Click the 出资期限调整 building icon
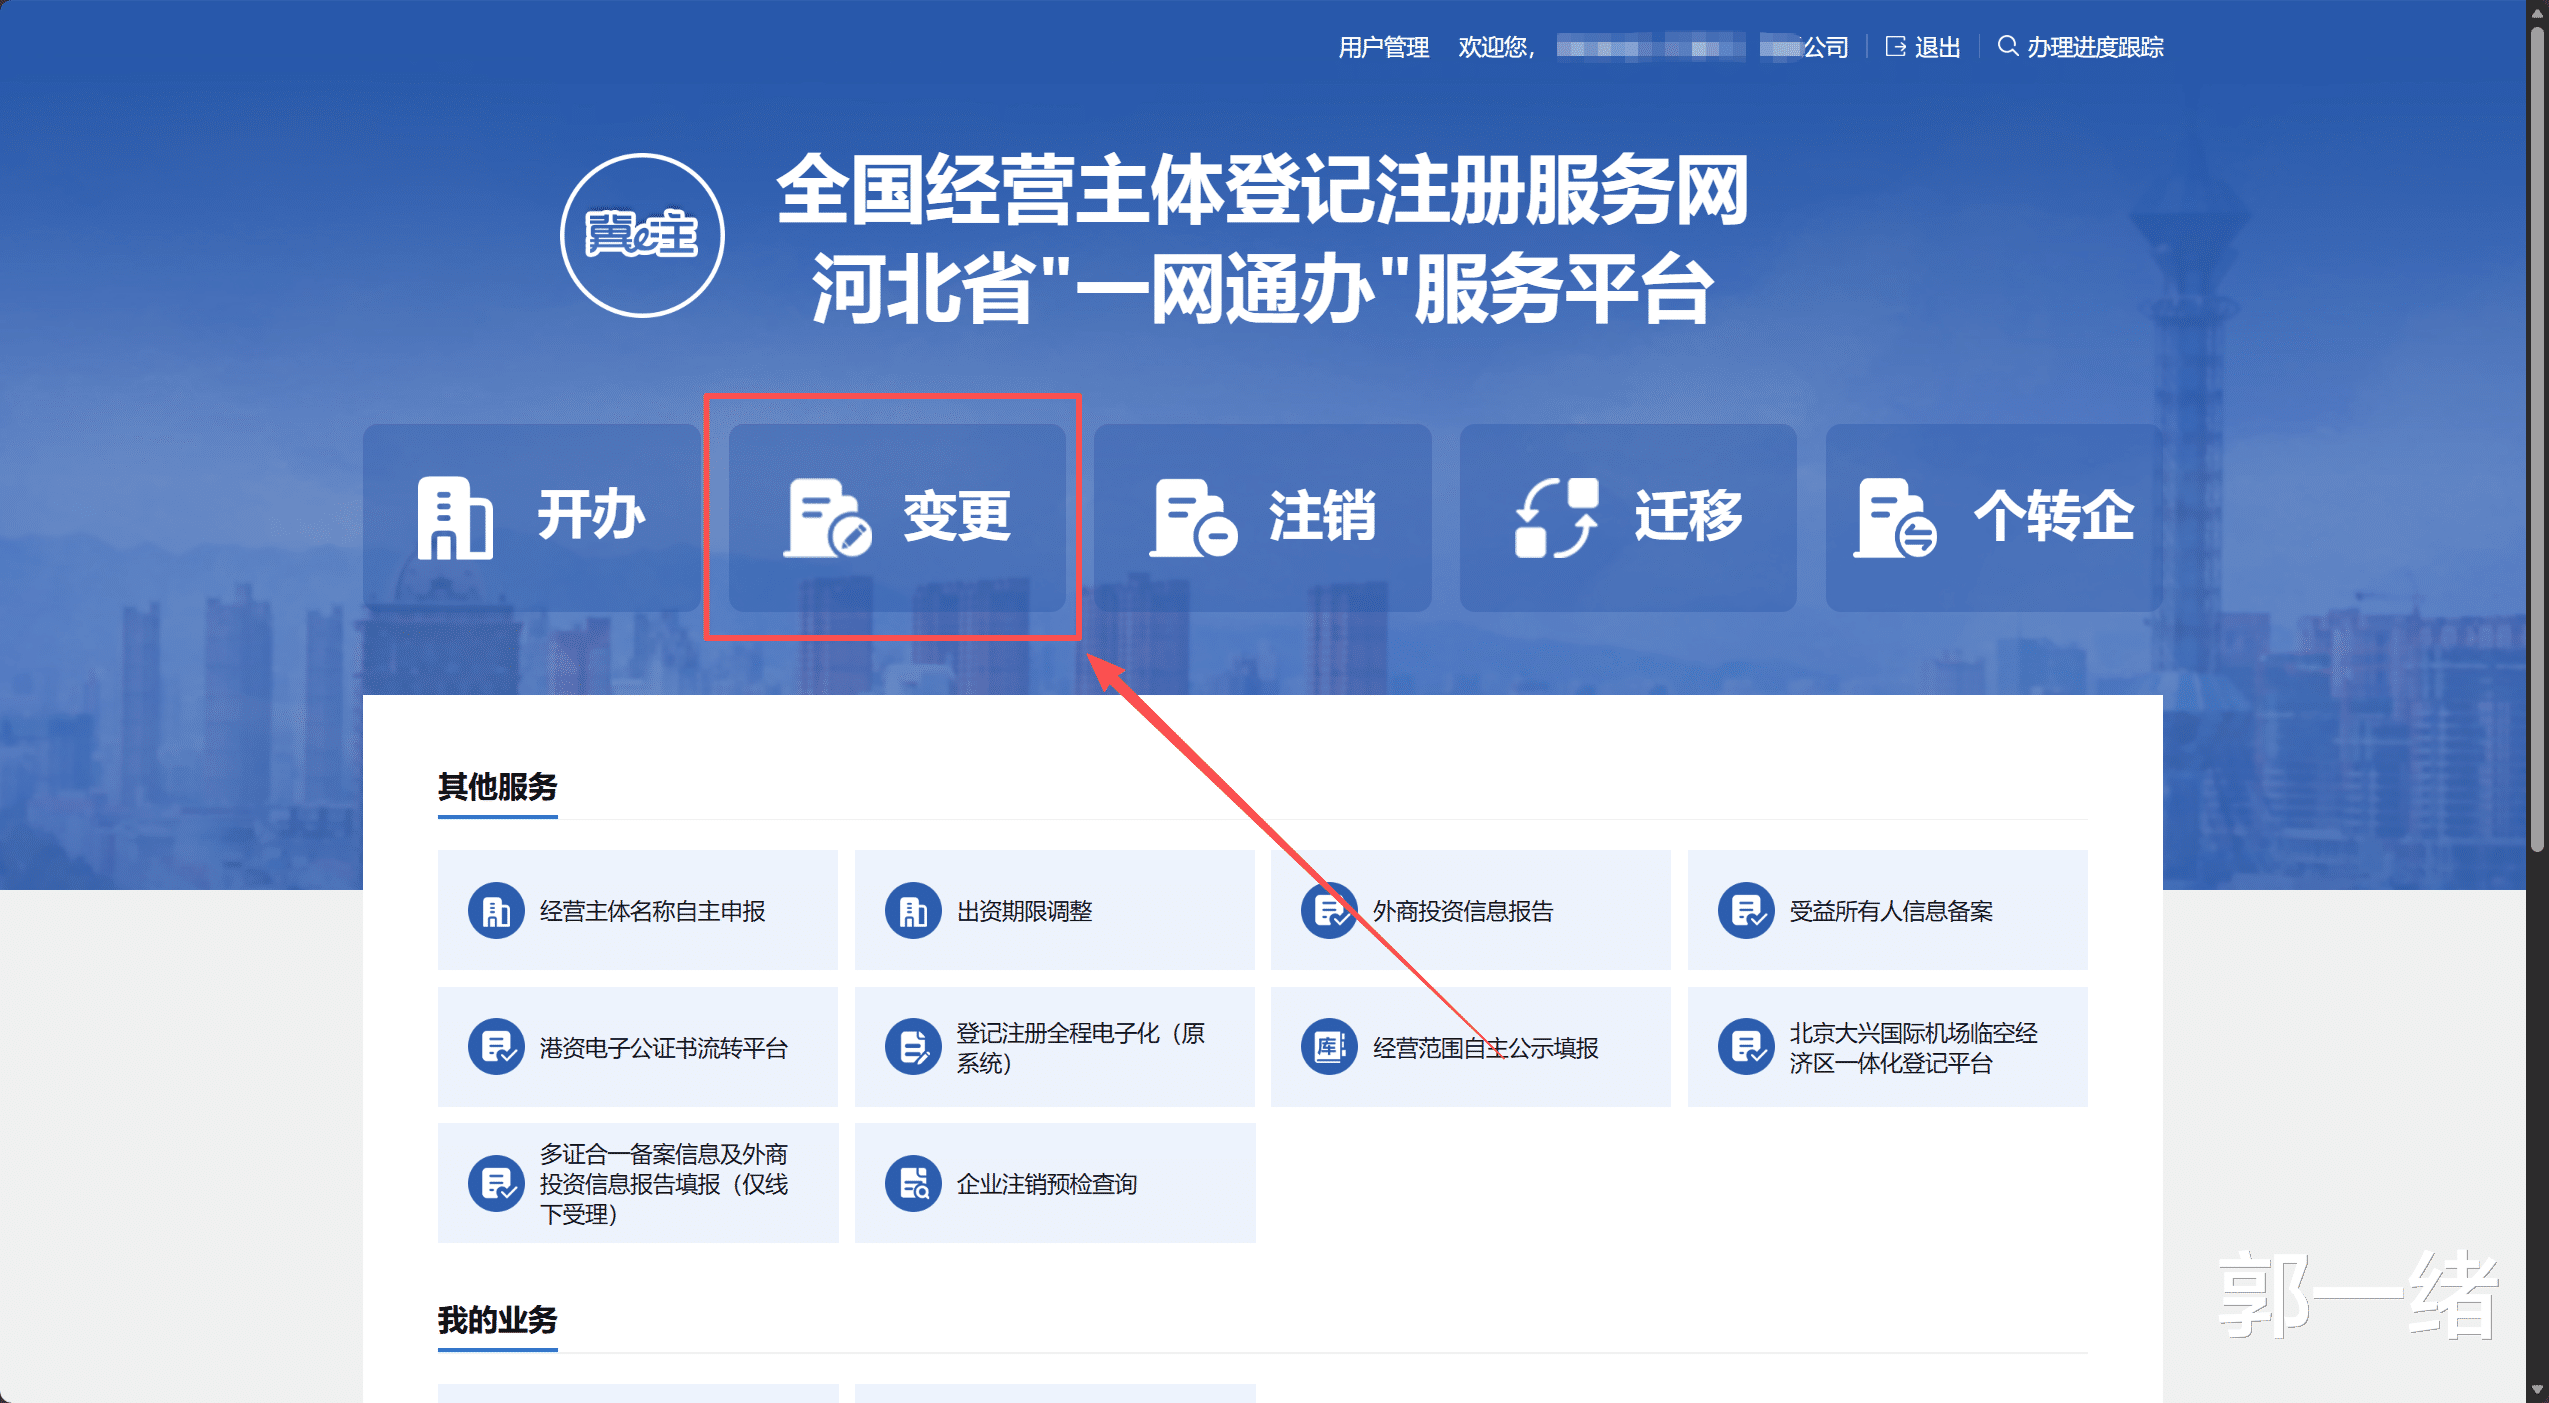 (x=912, y=911)
